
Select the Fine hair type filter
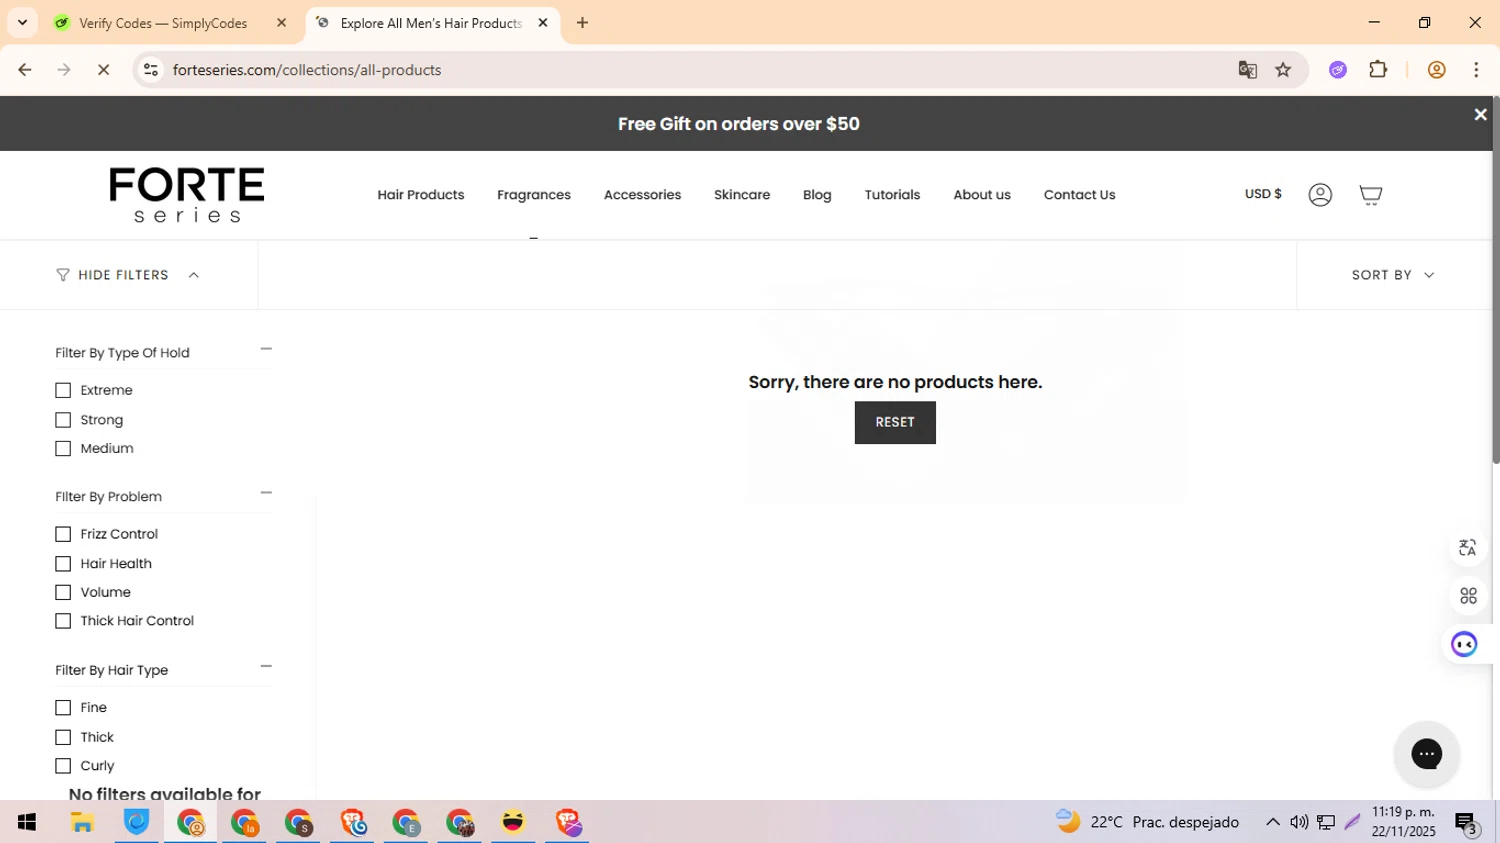tap(63, 708)
